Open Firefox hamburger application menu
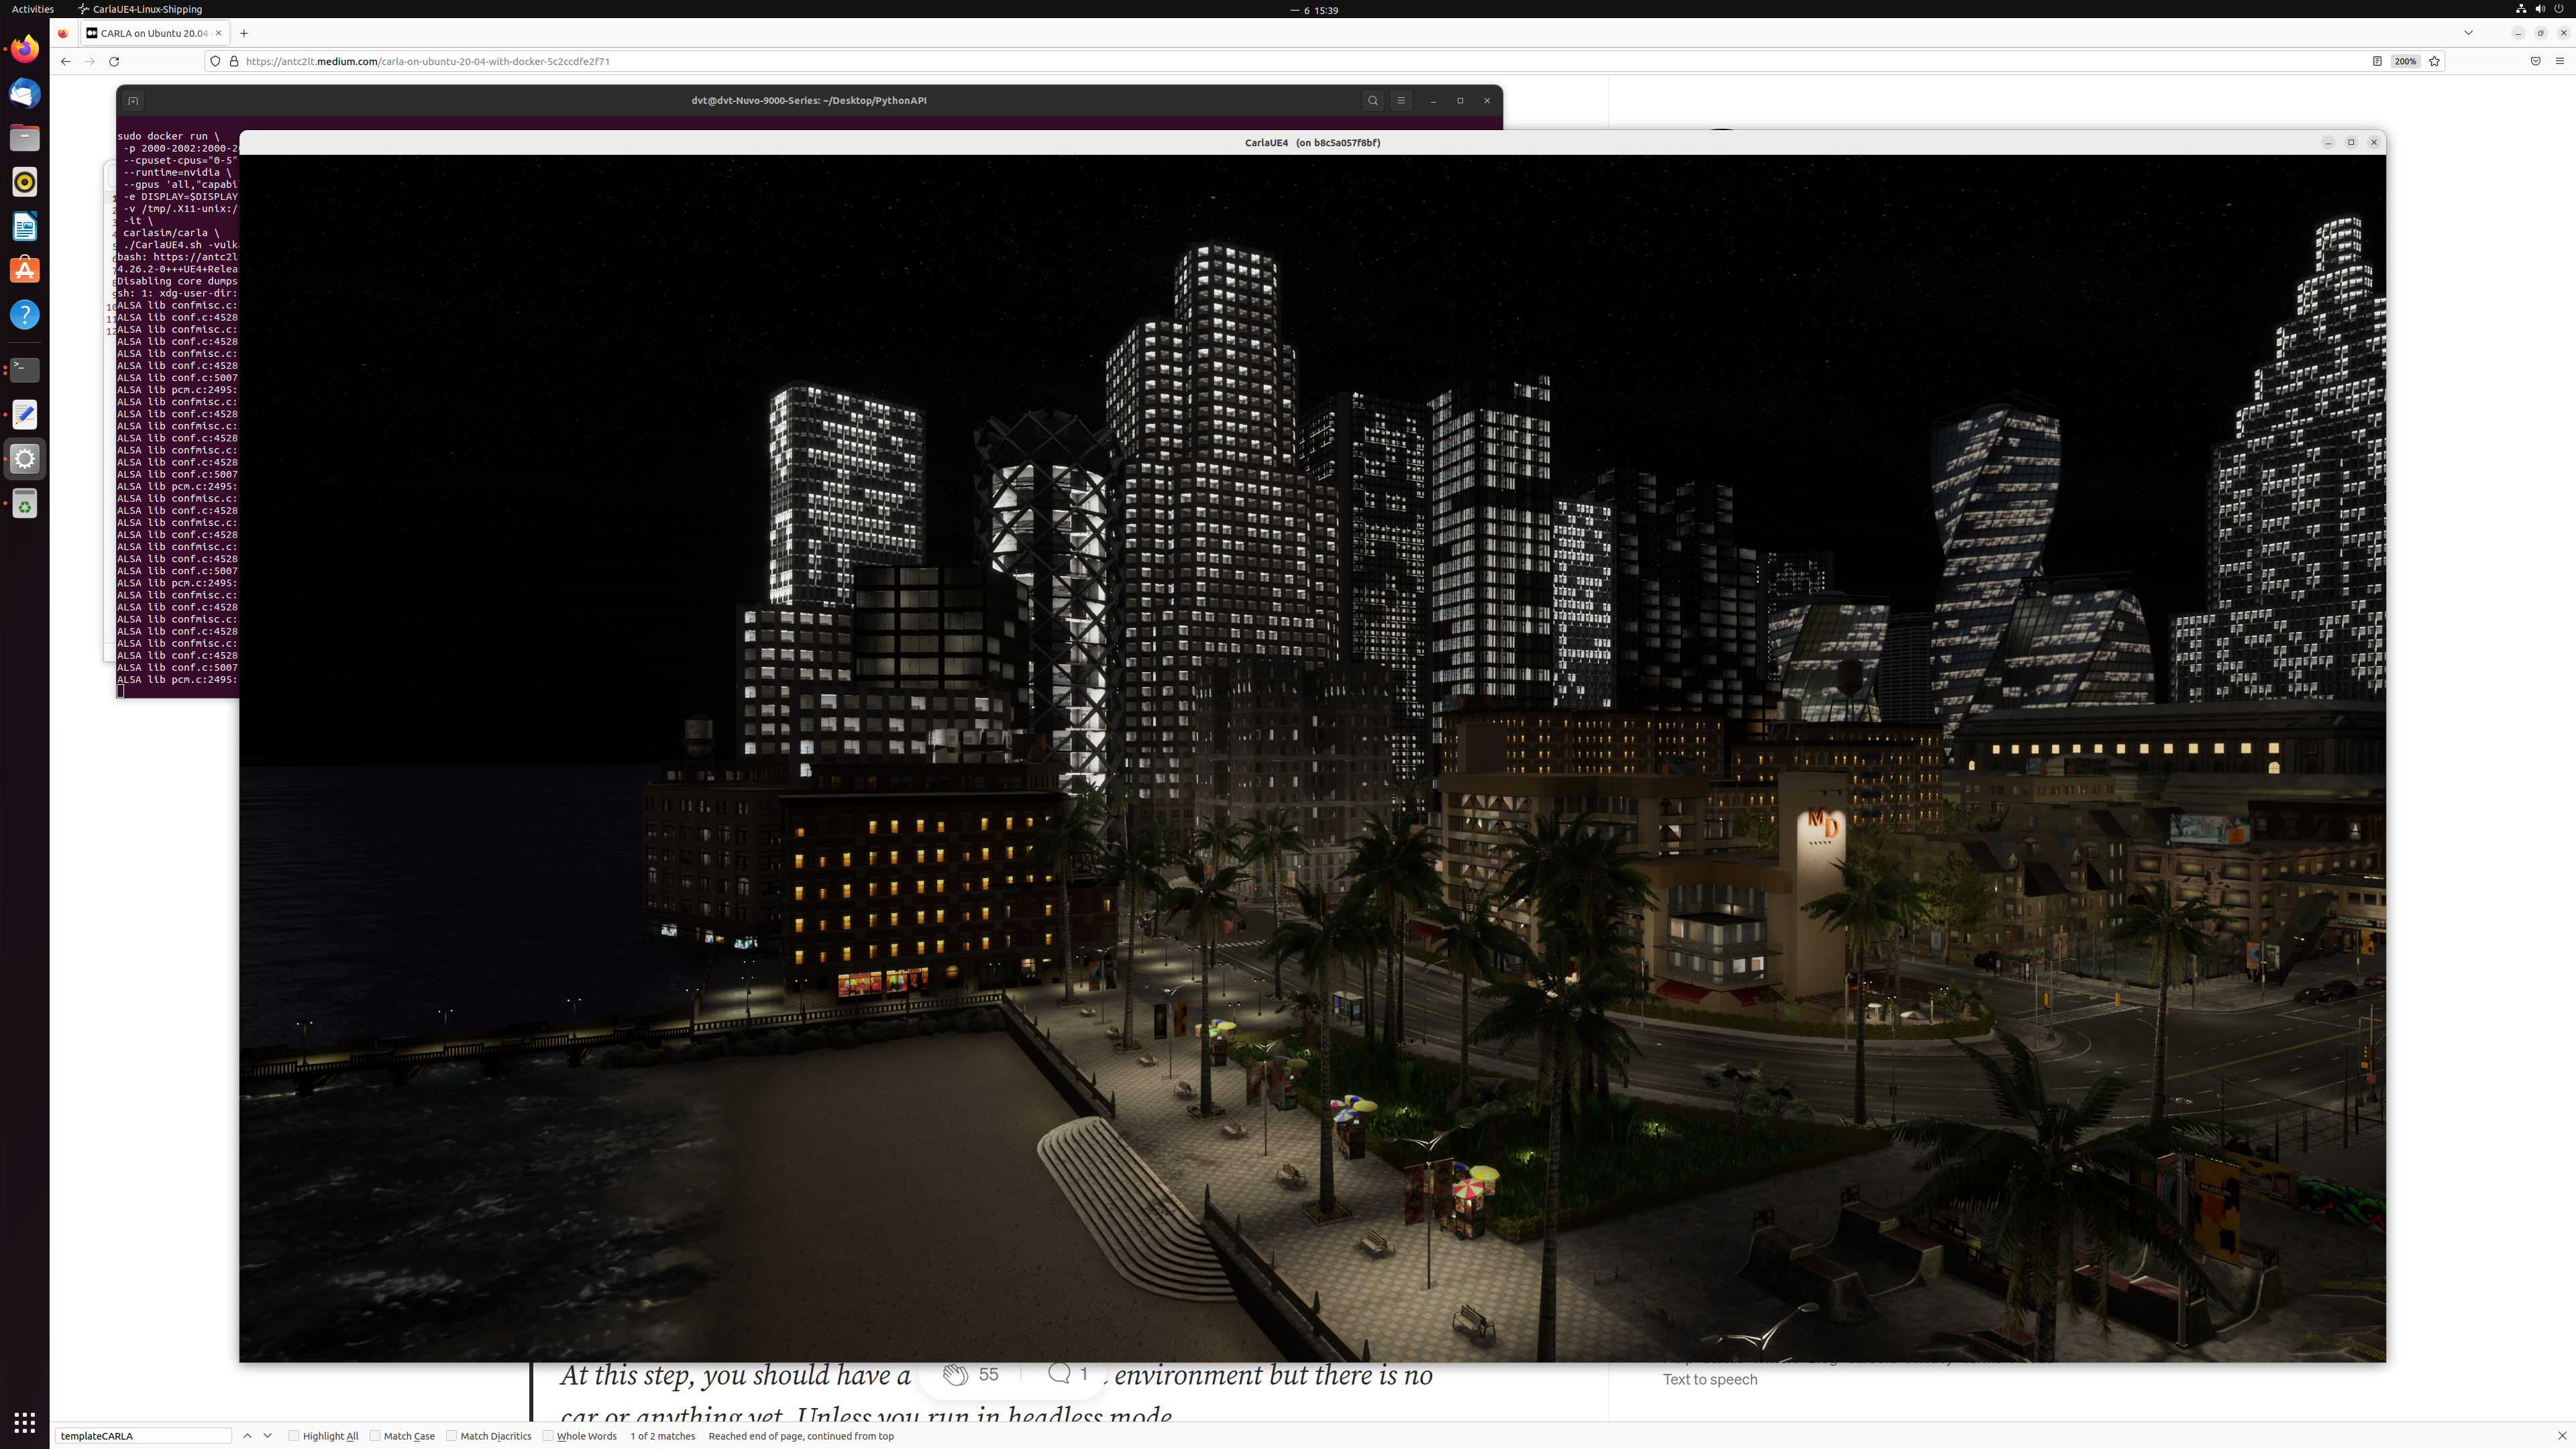Viewport: 2576px width, 1449px height. tap(2559, 61)
